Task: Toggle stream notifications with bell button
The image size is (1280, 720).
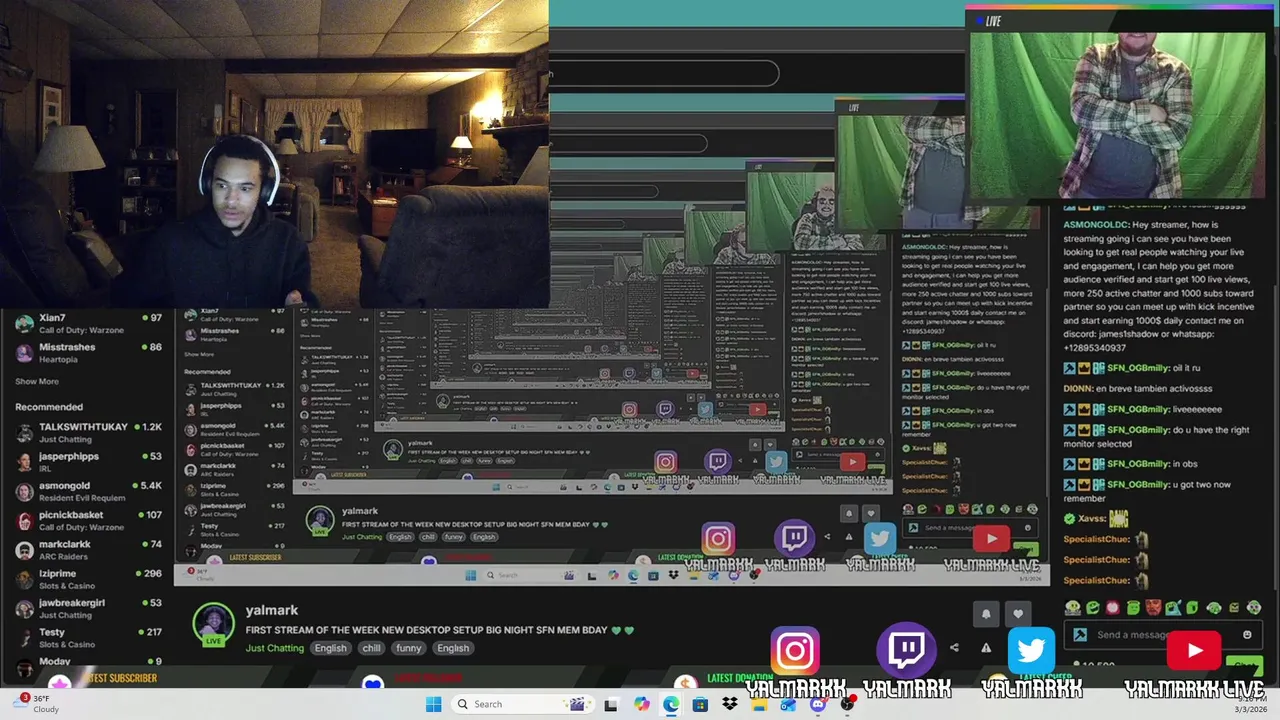Action: click(986, 614)
